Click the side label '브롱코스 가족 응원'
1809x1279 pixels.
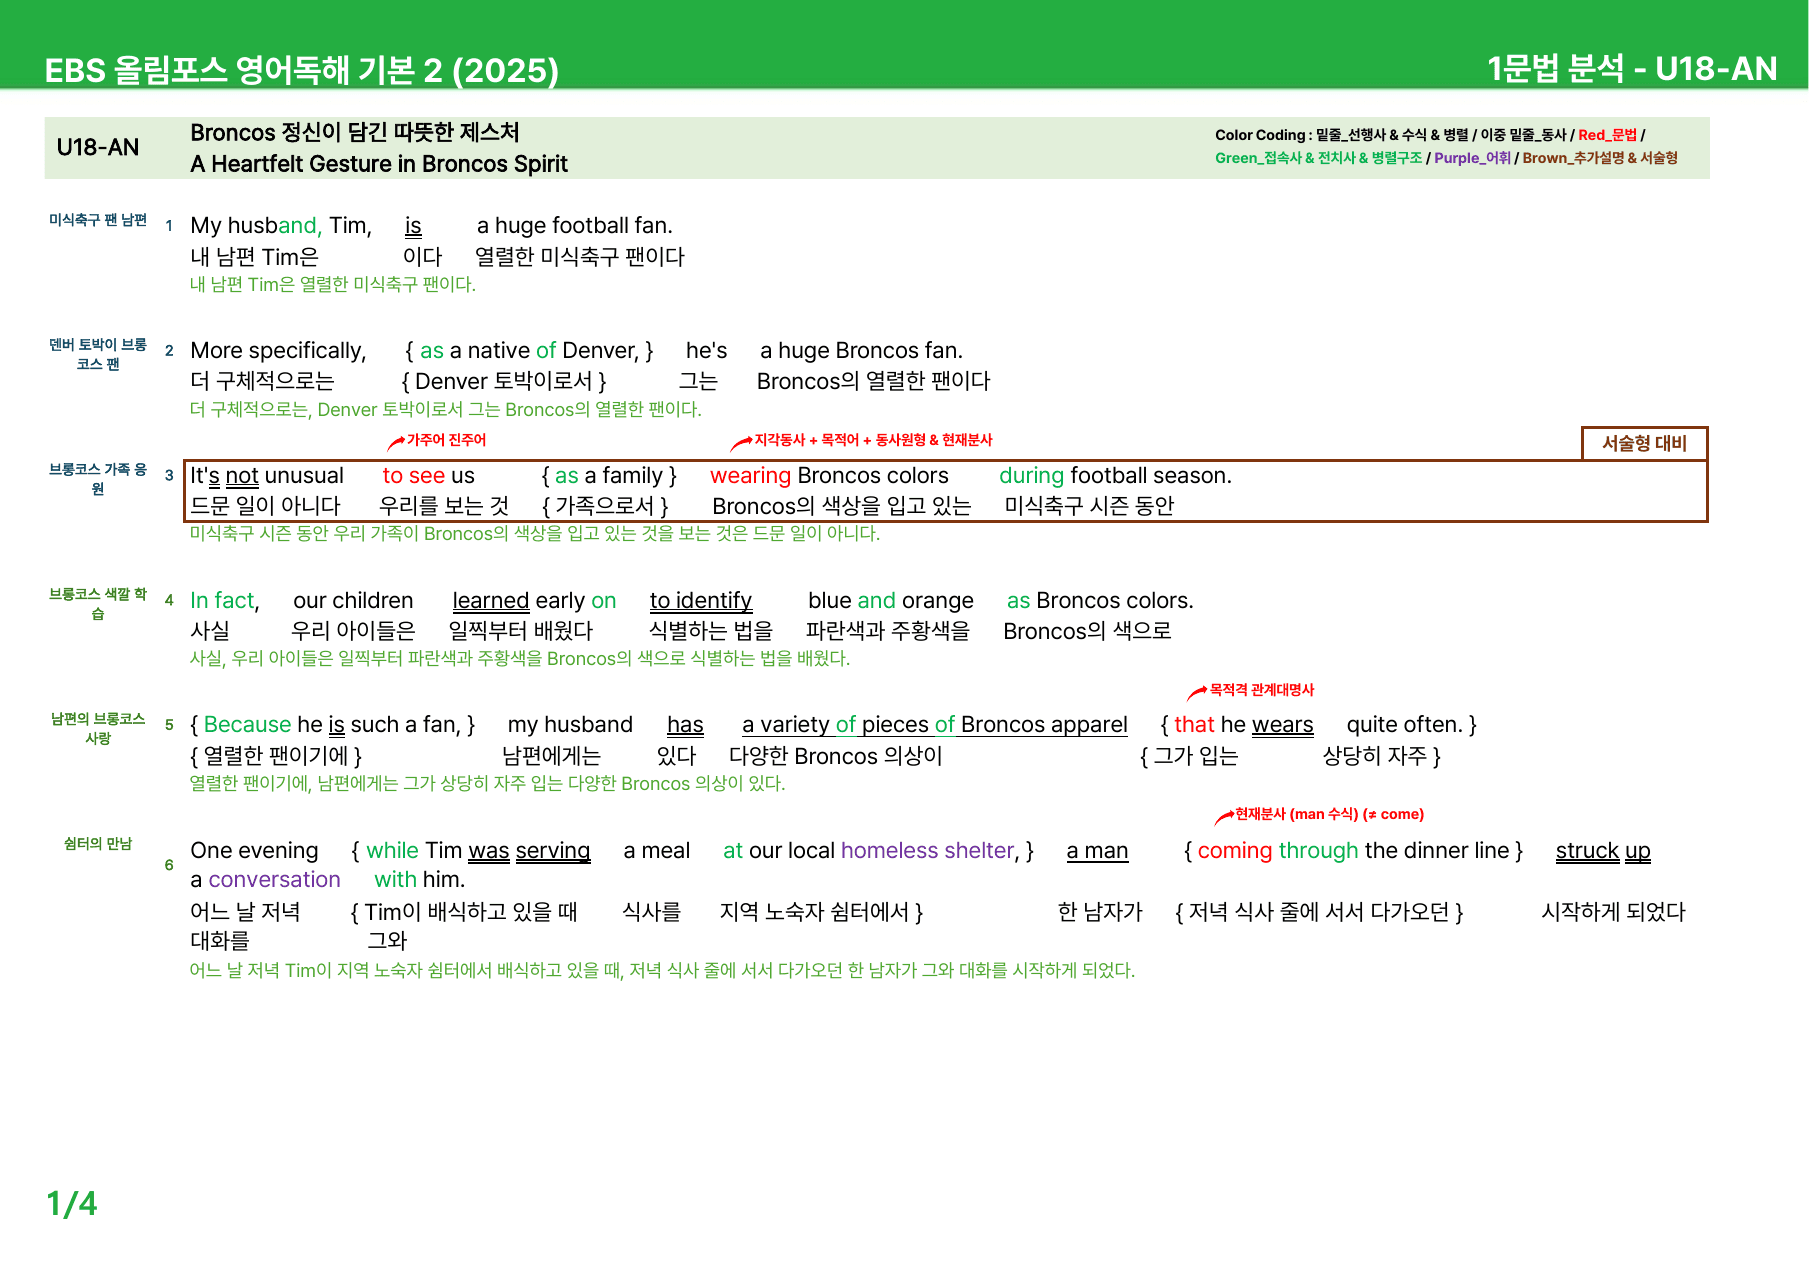98,479
